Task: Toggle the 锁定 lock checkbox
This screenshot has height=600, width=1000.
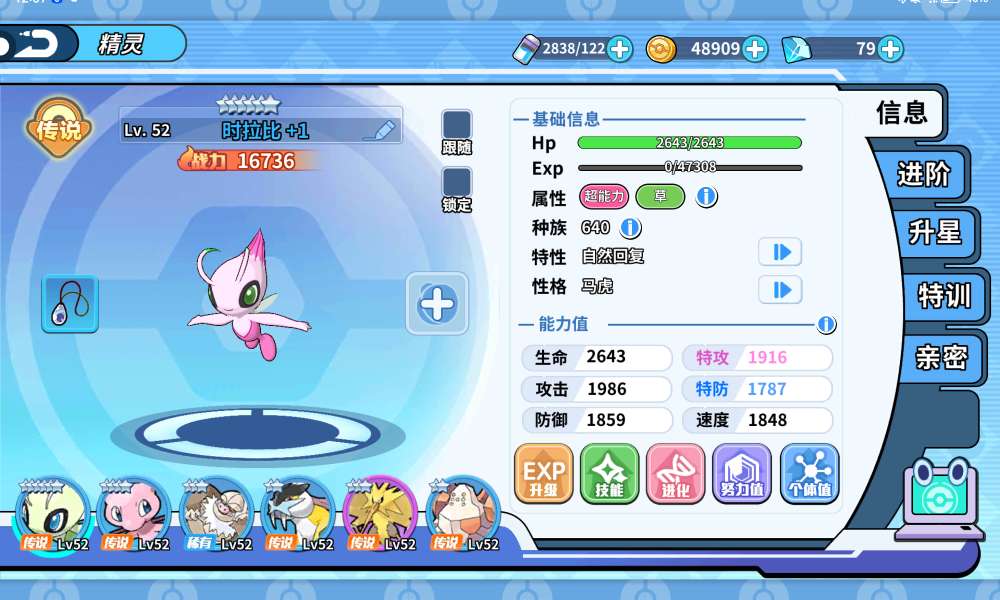Action: click(x=457, y=182)
